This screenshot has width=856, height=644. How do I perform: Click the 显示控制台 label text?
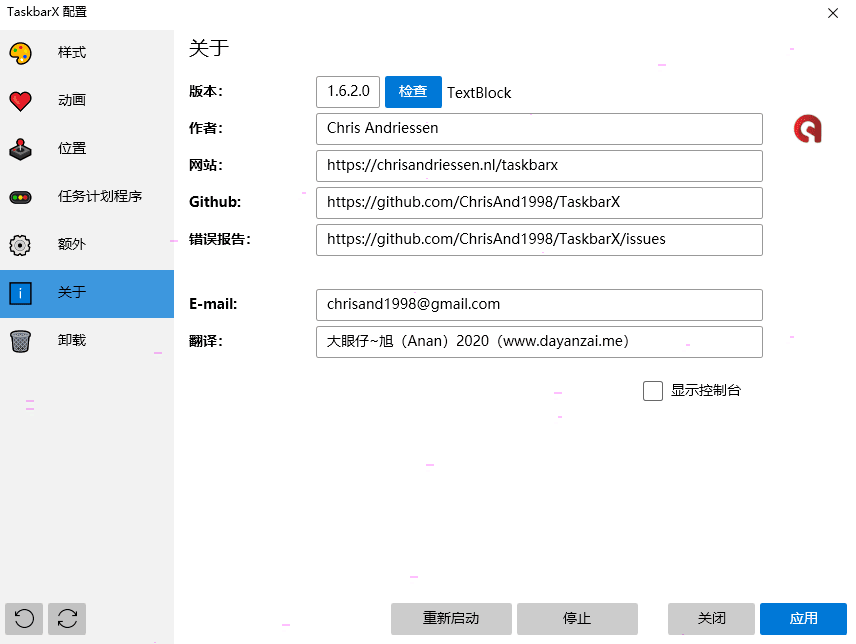pyautogui.click(x=705, y=390)
